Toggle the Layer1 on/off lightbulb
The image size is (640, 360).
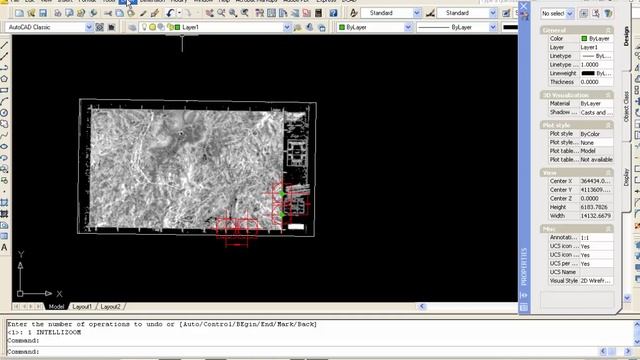point(144,27)
